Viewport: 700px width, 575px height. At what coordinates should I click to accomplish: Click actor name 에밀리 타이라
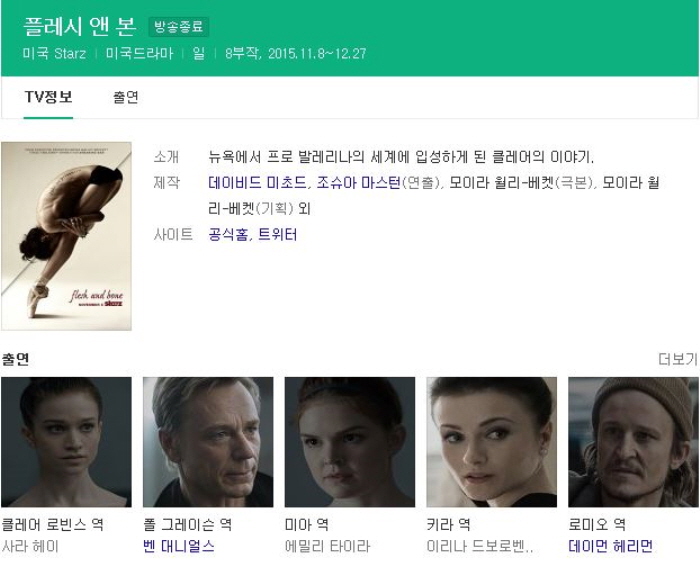(328, 546)
